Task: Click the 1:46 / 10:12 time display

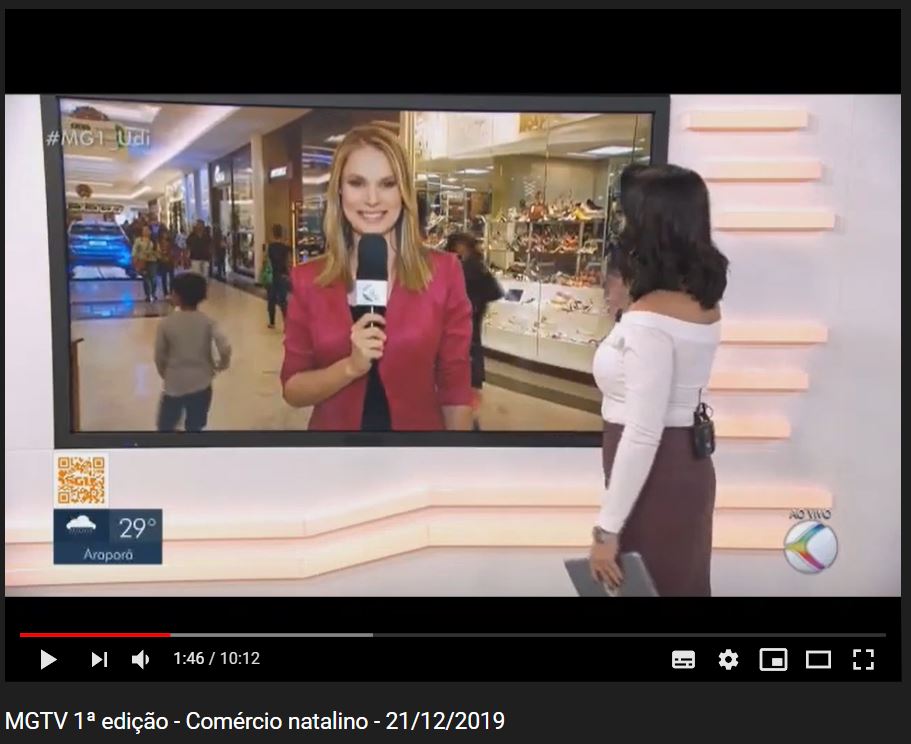Action: click(216, 659)
